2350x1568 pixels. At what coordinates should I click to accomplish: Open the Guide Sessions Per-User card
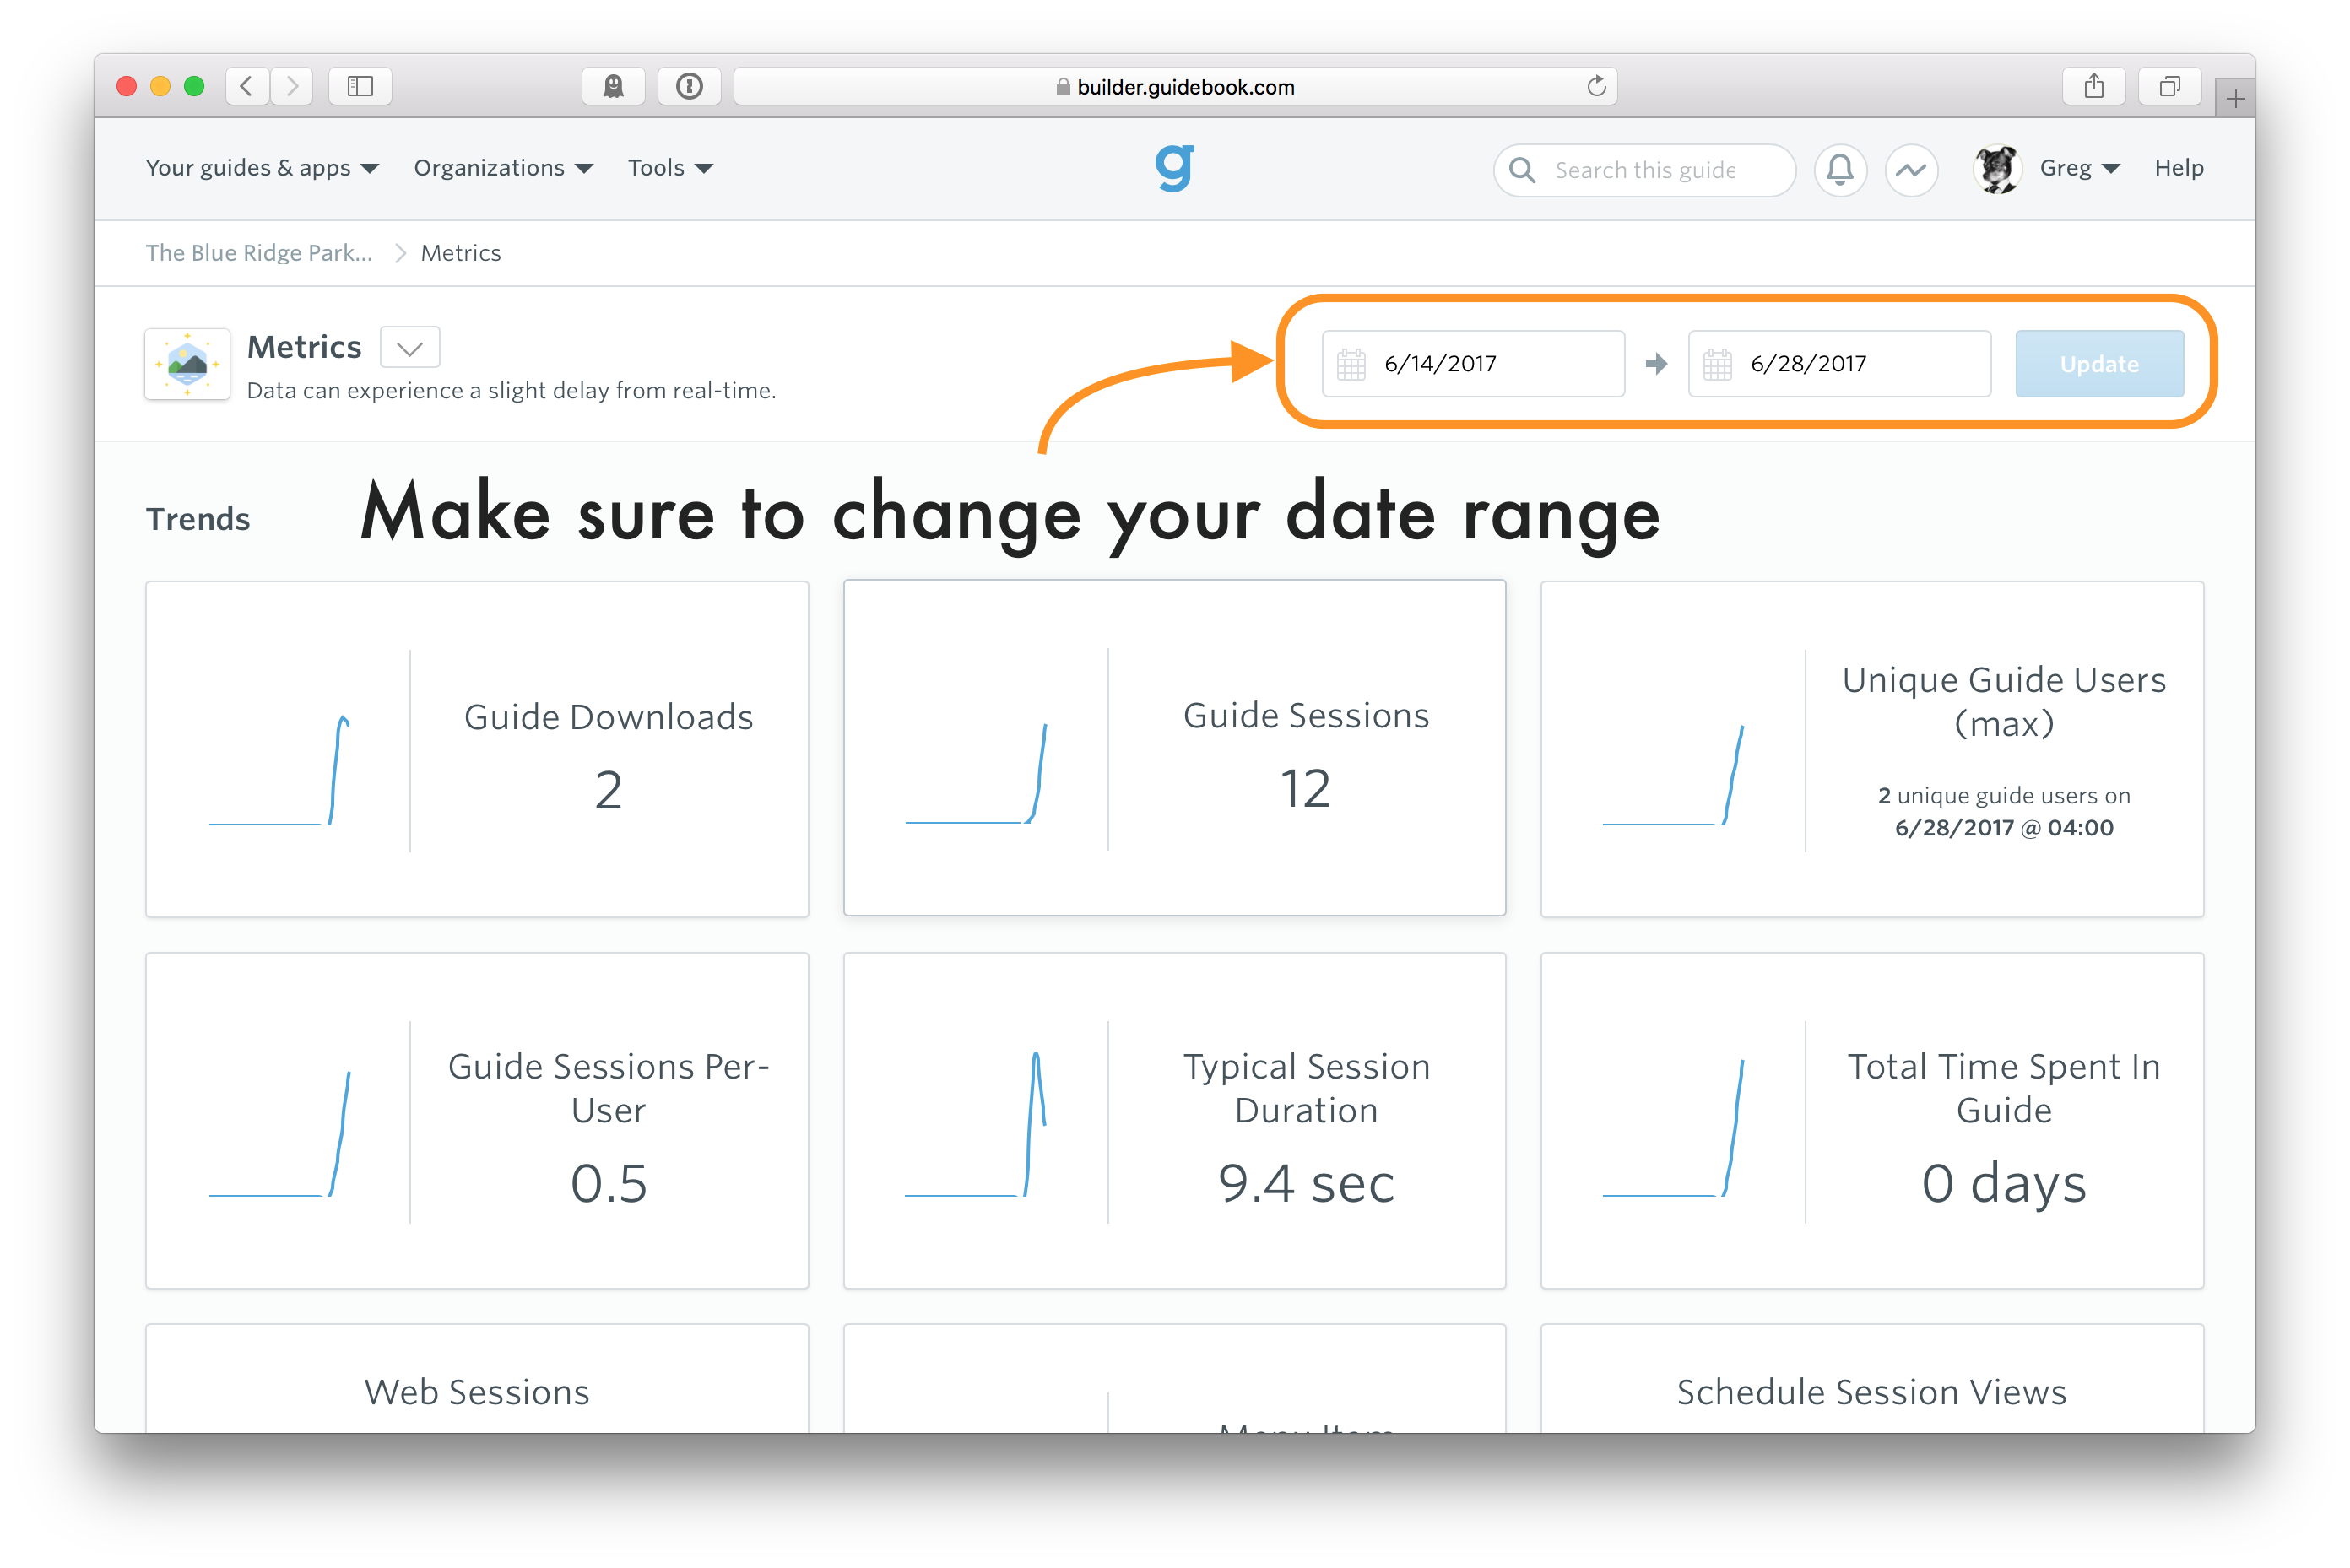click(x=477, y=1121)
